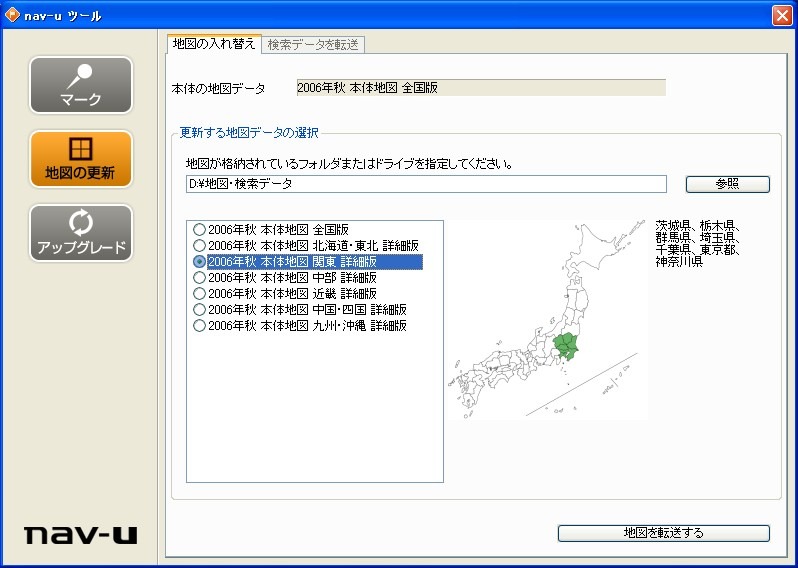
Task: Open the アップグレード section
Action: (81, 233)
